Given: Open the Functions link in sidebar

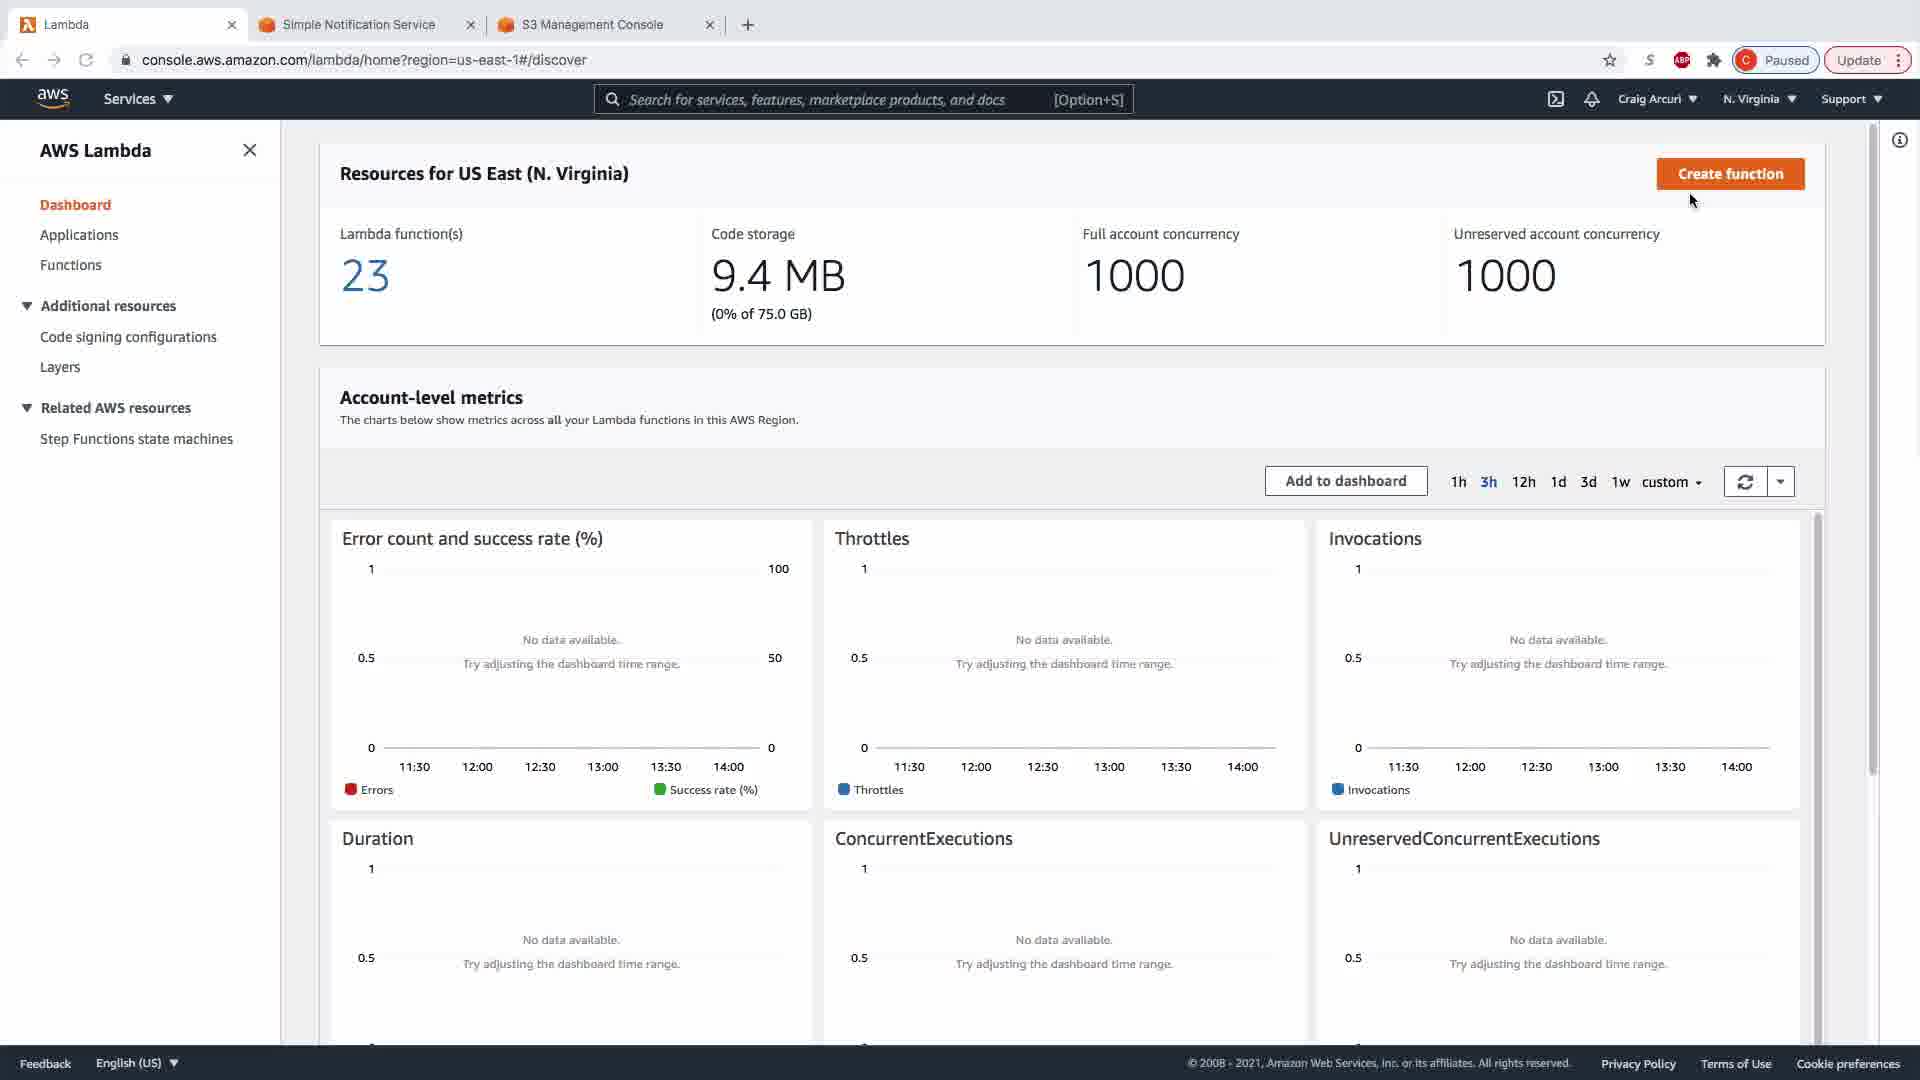Looking at the screenshot, I should [70, 265].
